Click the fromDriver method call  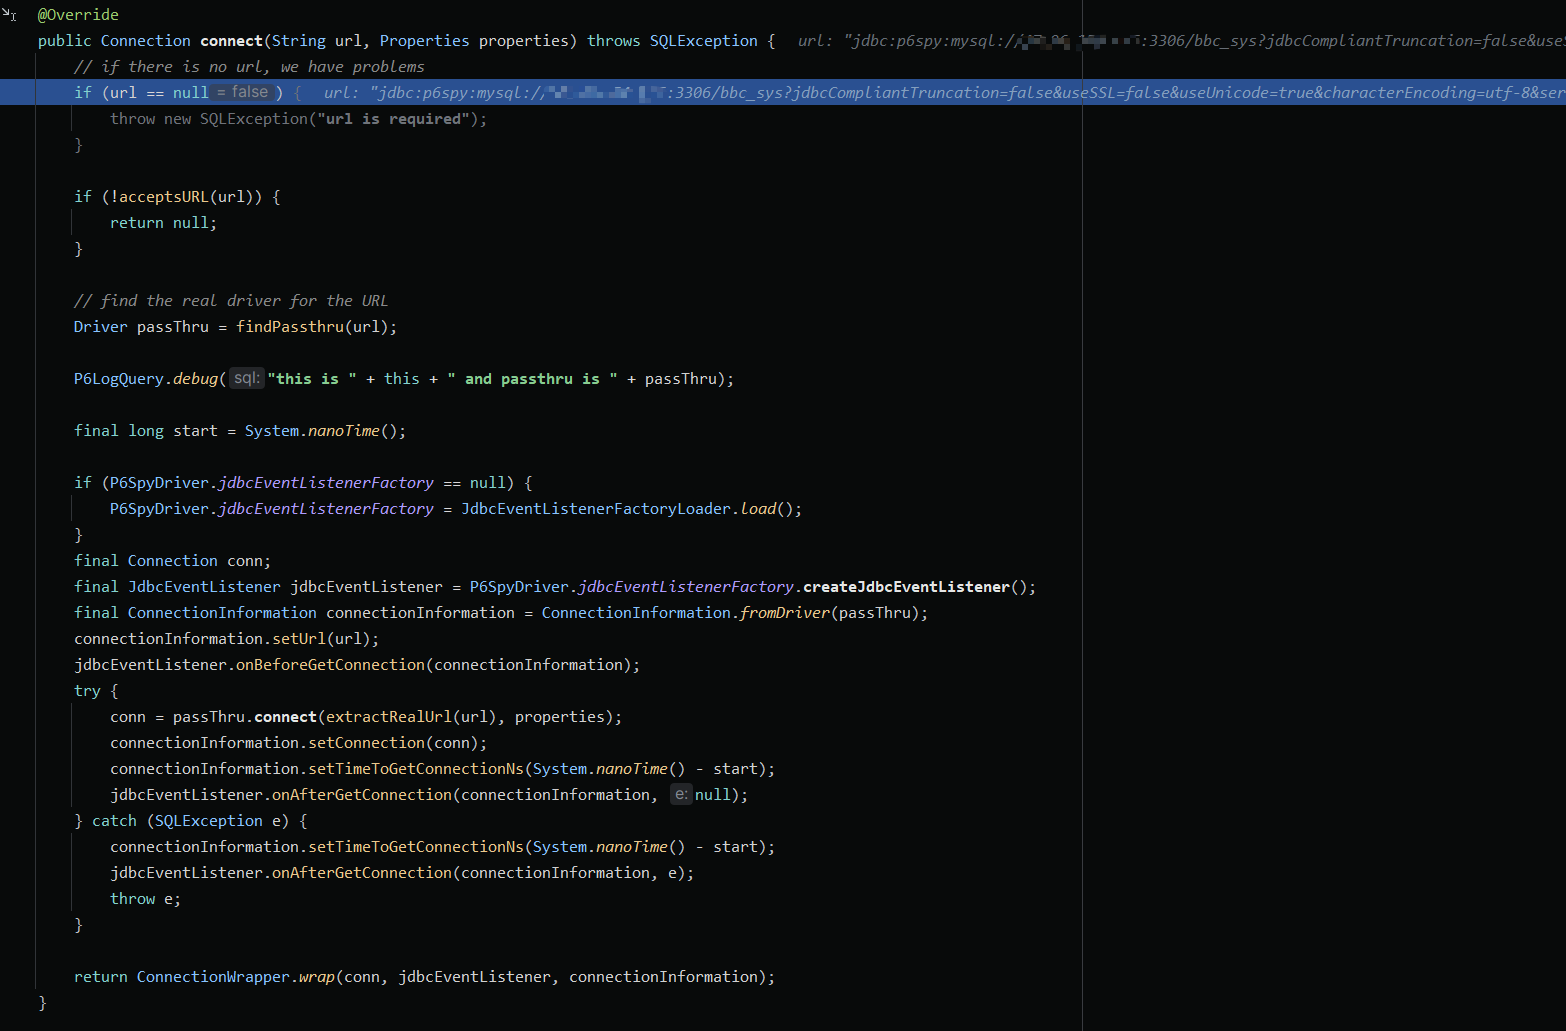(785, 613)
